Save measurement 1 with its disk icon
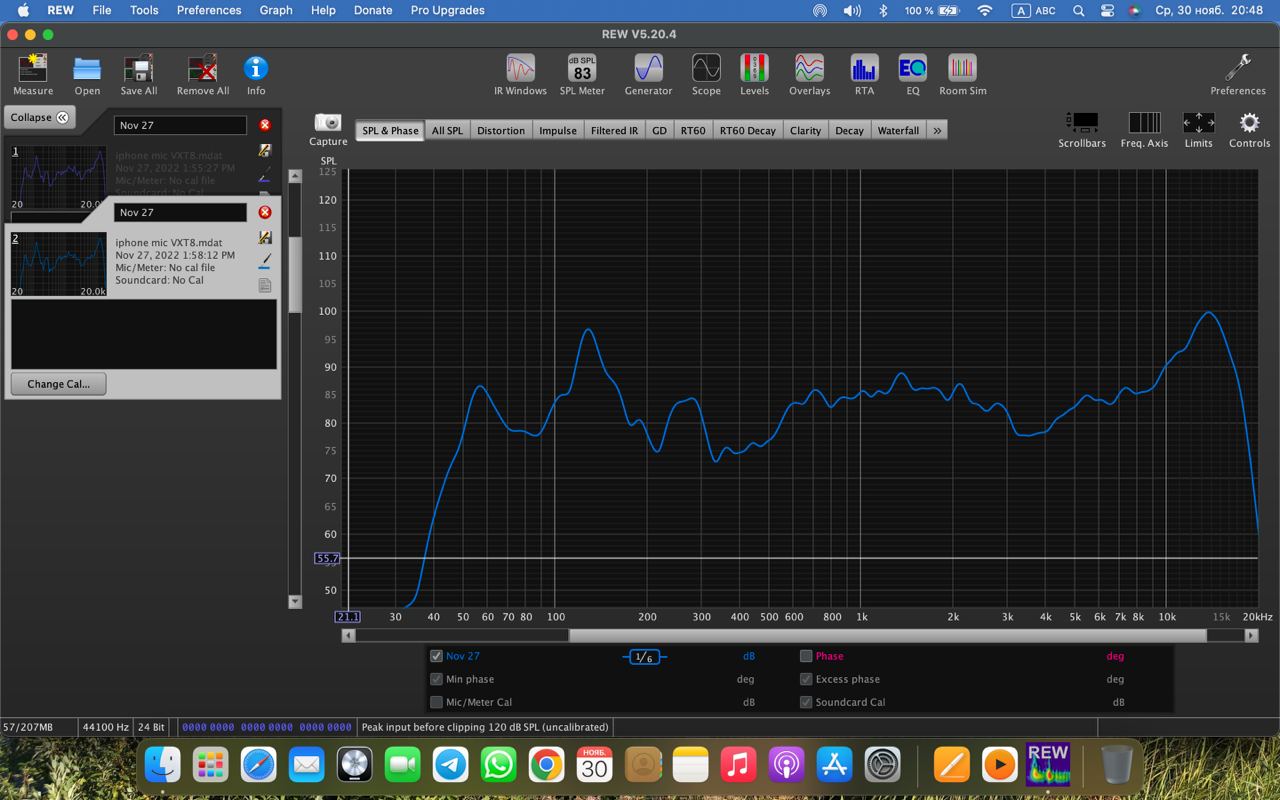 [265, 150]
